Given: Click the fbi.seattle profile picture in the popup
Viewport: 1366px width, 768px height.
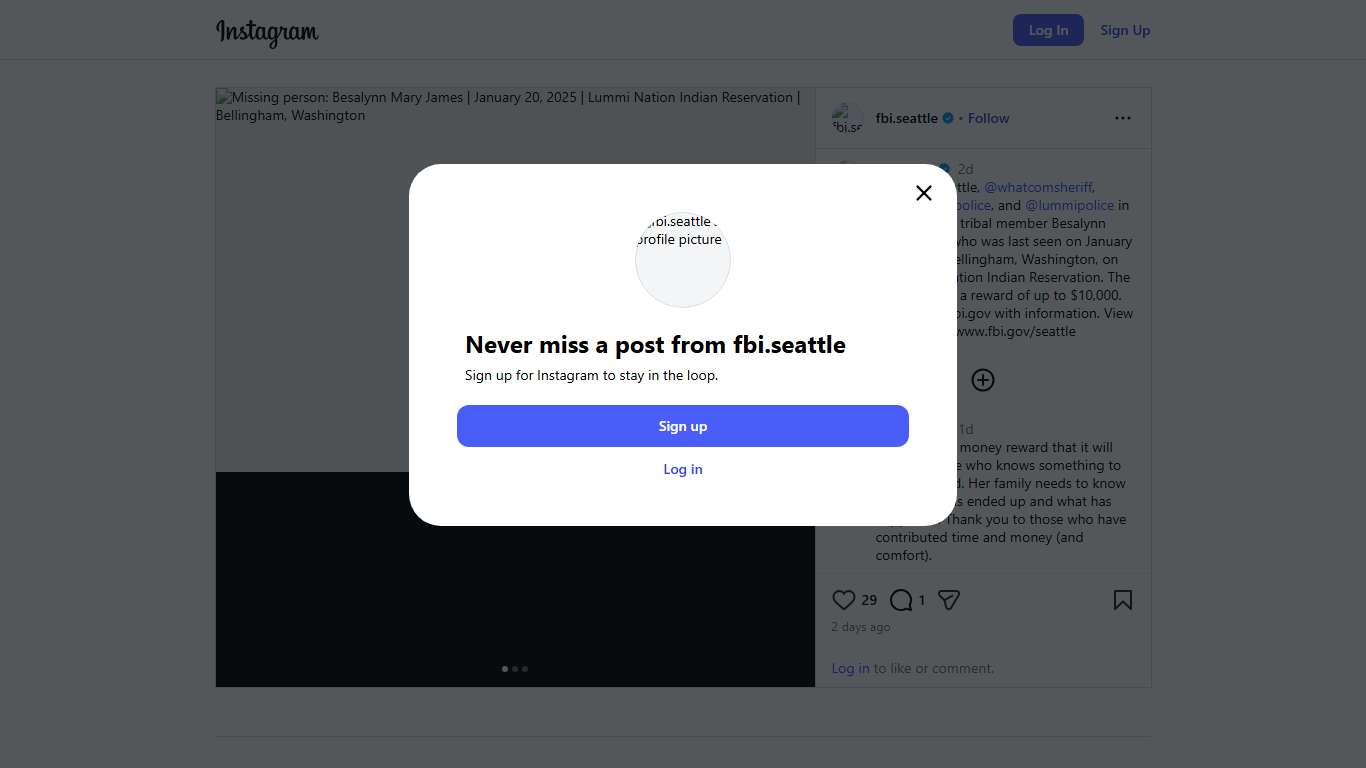Looking at the screenshot, I should pyautogui.click(x=683, y=260).
